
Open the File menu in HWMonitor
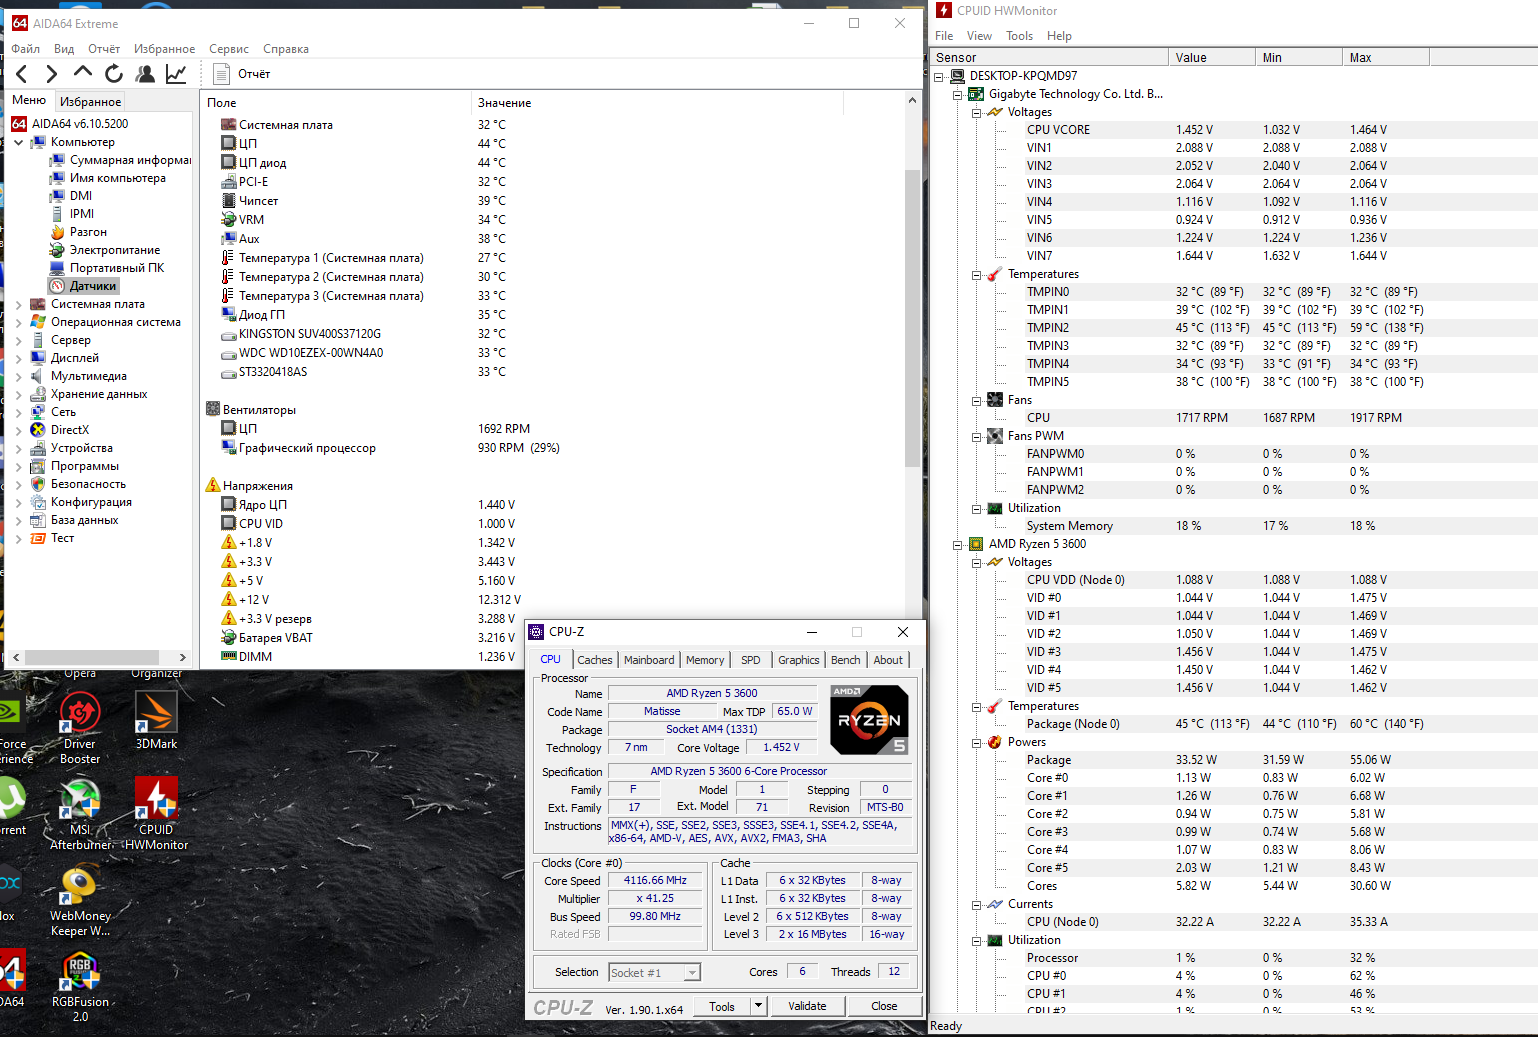pyautogui.click(x=944, y=36)
